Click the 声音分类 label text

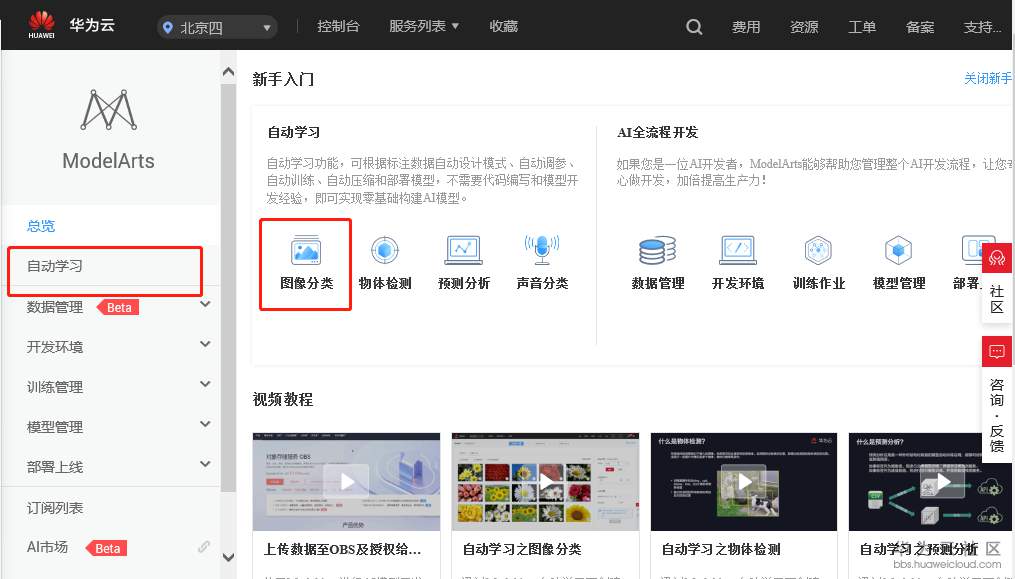(x=542, y=283)
